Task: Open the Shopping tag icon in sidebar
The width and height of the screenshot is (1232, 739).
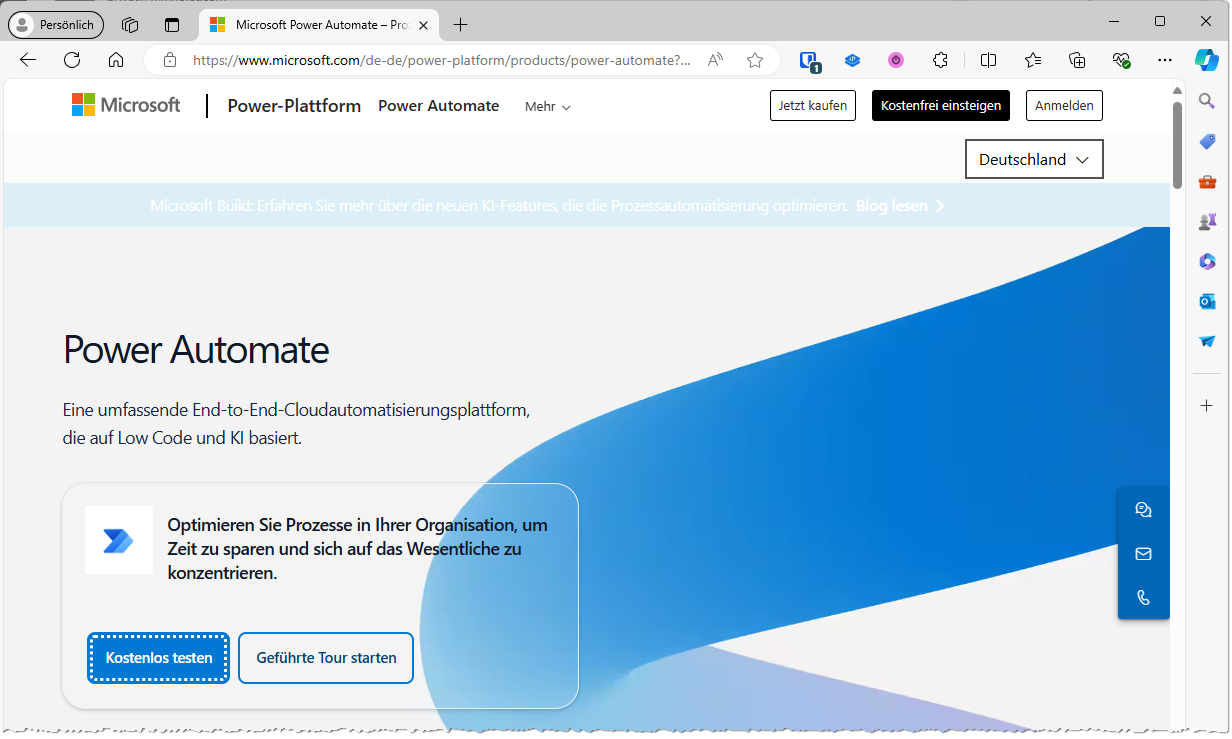Action: [x=1207, y=141]
